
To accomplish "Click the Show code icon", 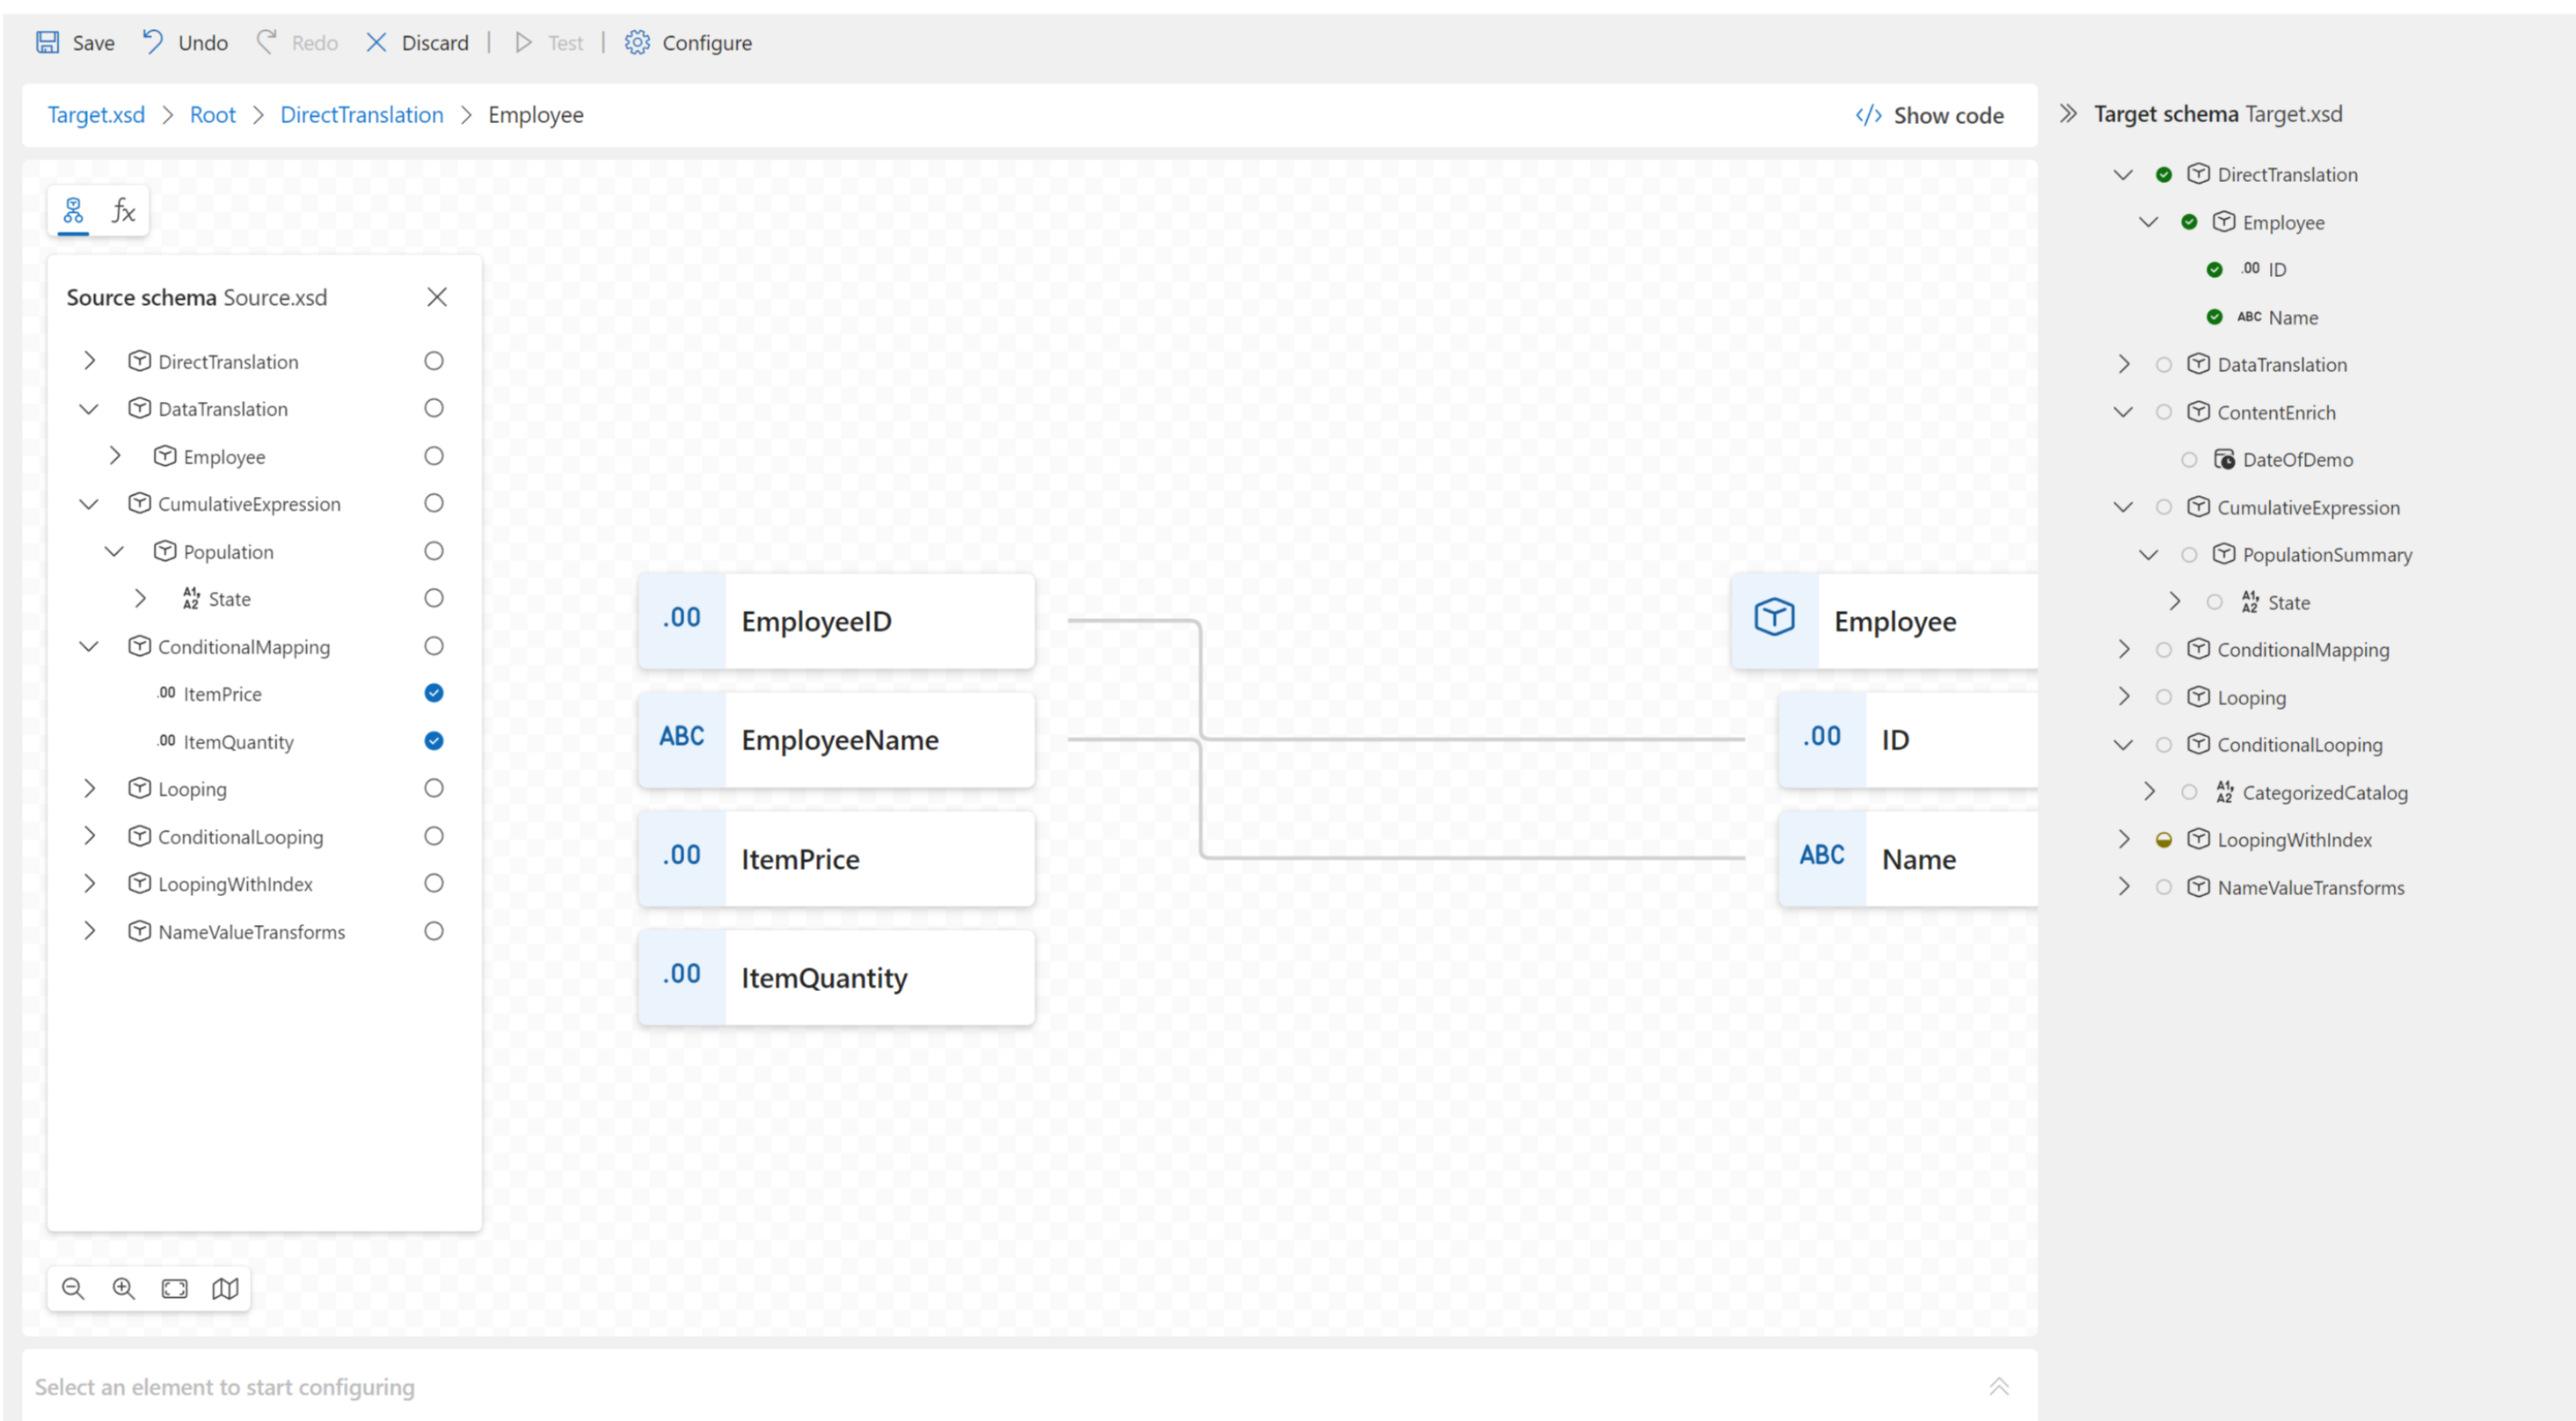I will click(1868, 115).
